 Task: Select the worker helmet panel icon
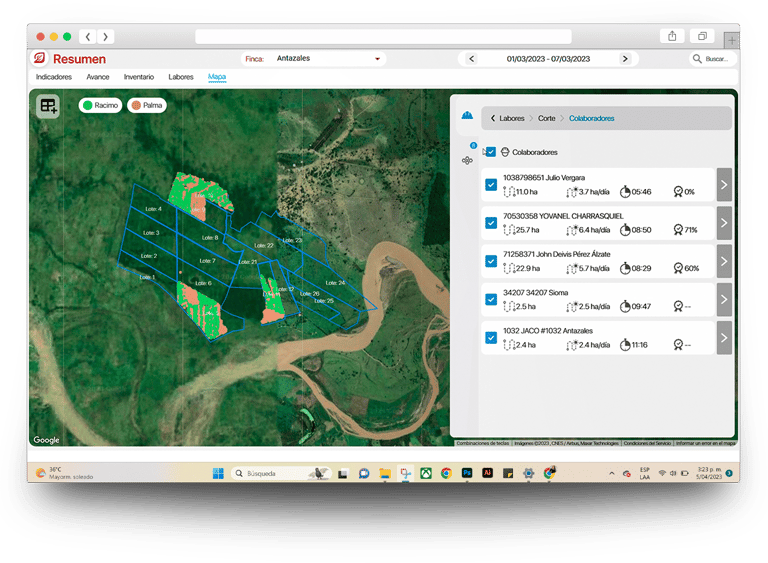[x=467, y=117]
